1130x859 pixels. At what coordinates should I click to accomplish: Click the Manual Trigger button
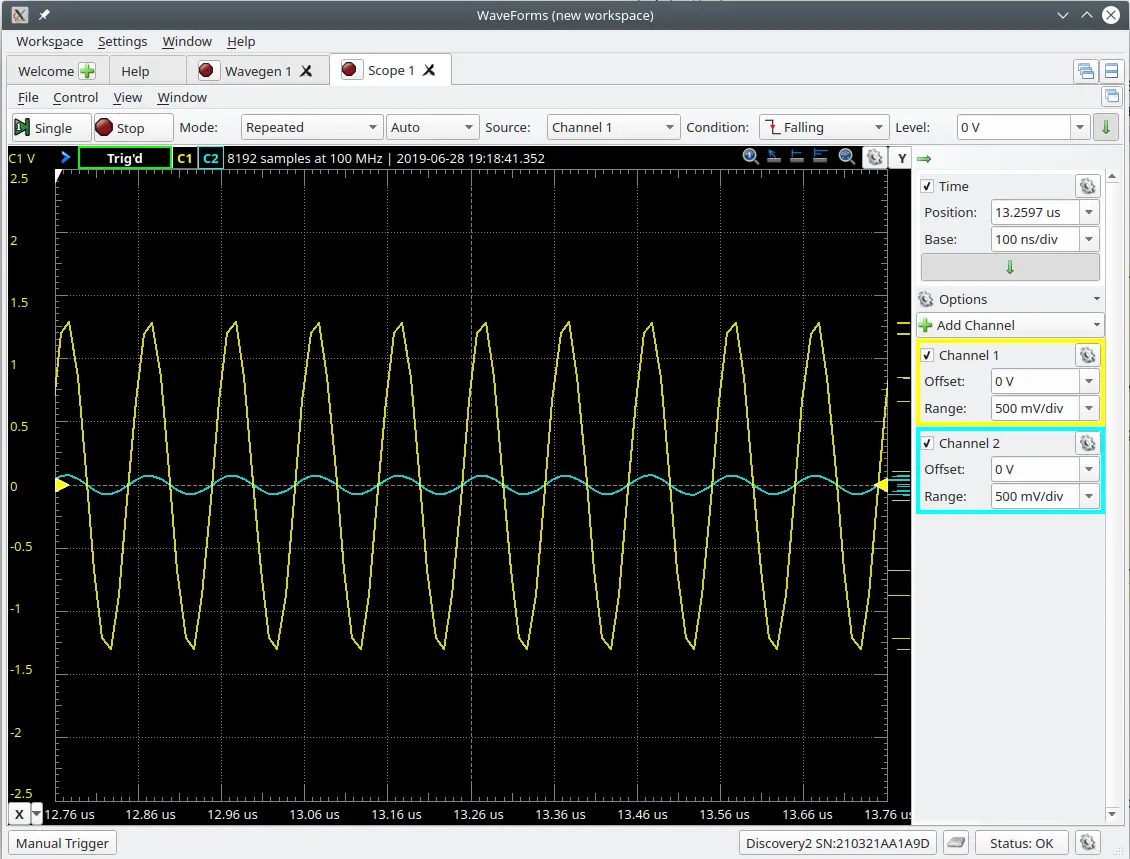click(x=61, y=842)
